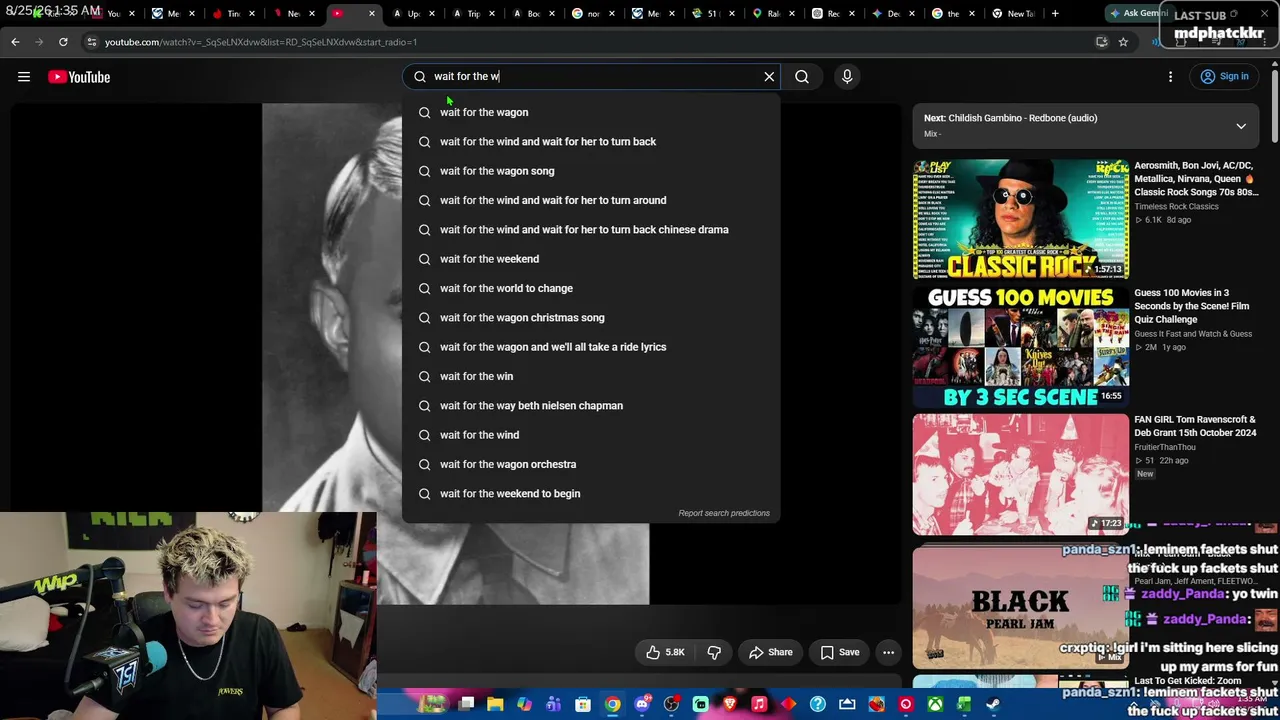Image resolution: width=1280 pixels, height=720 pixels.
Task: Select "wagon and we'll all take a ride lyrics"
Action: point(590,347)
